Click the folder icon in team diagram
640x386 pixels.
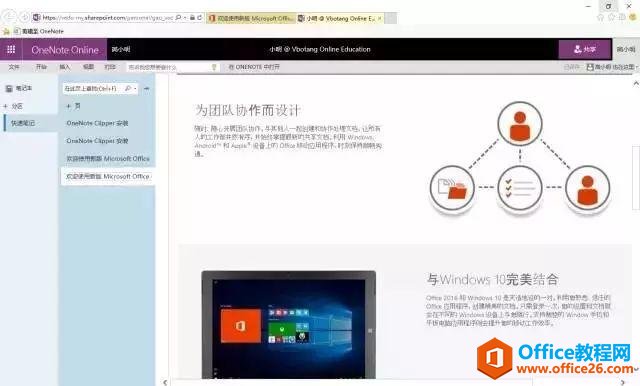pyautogui.click(x=452, y=188)
